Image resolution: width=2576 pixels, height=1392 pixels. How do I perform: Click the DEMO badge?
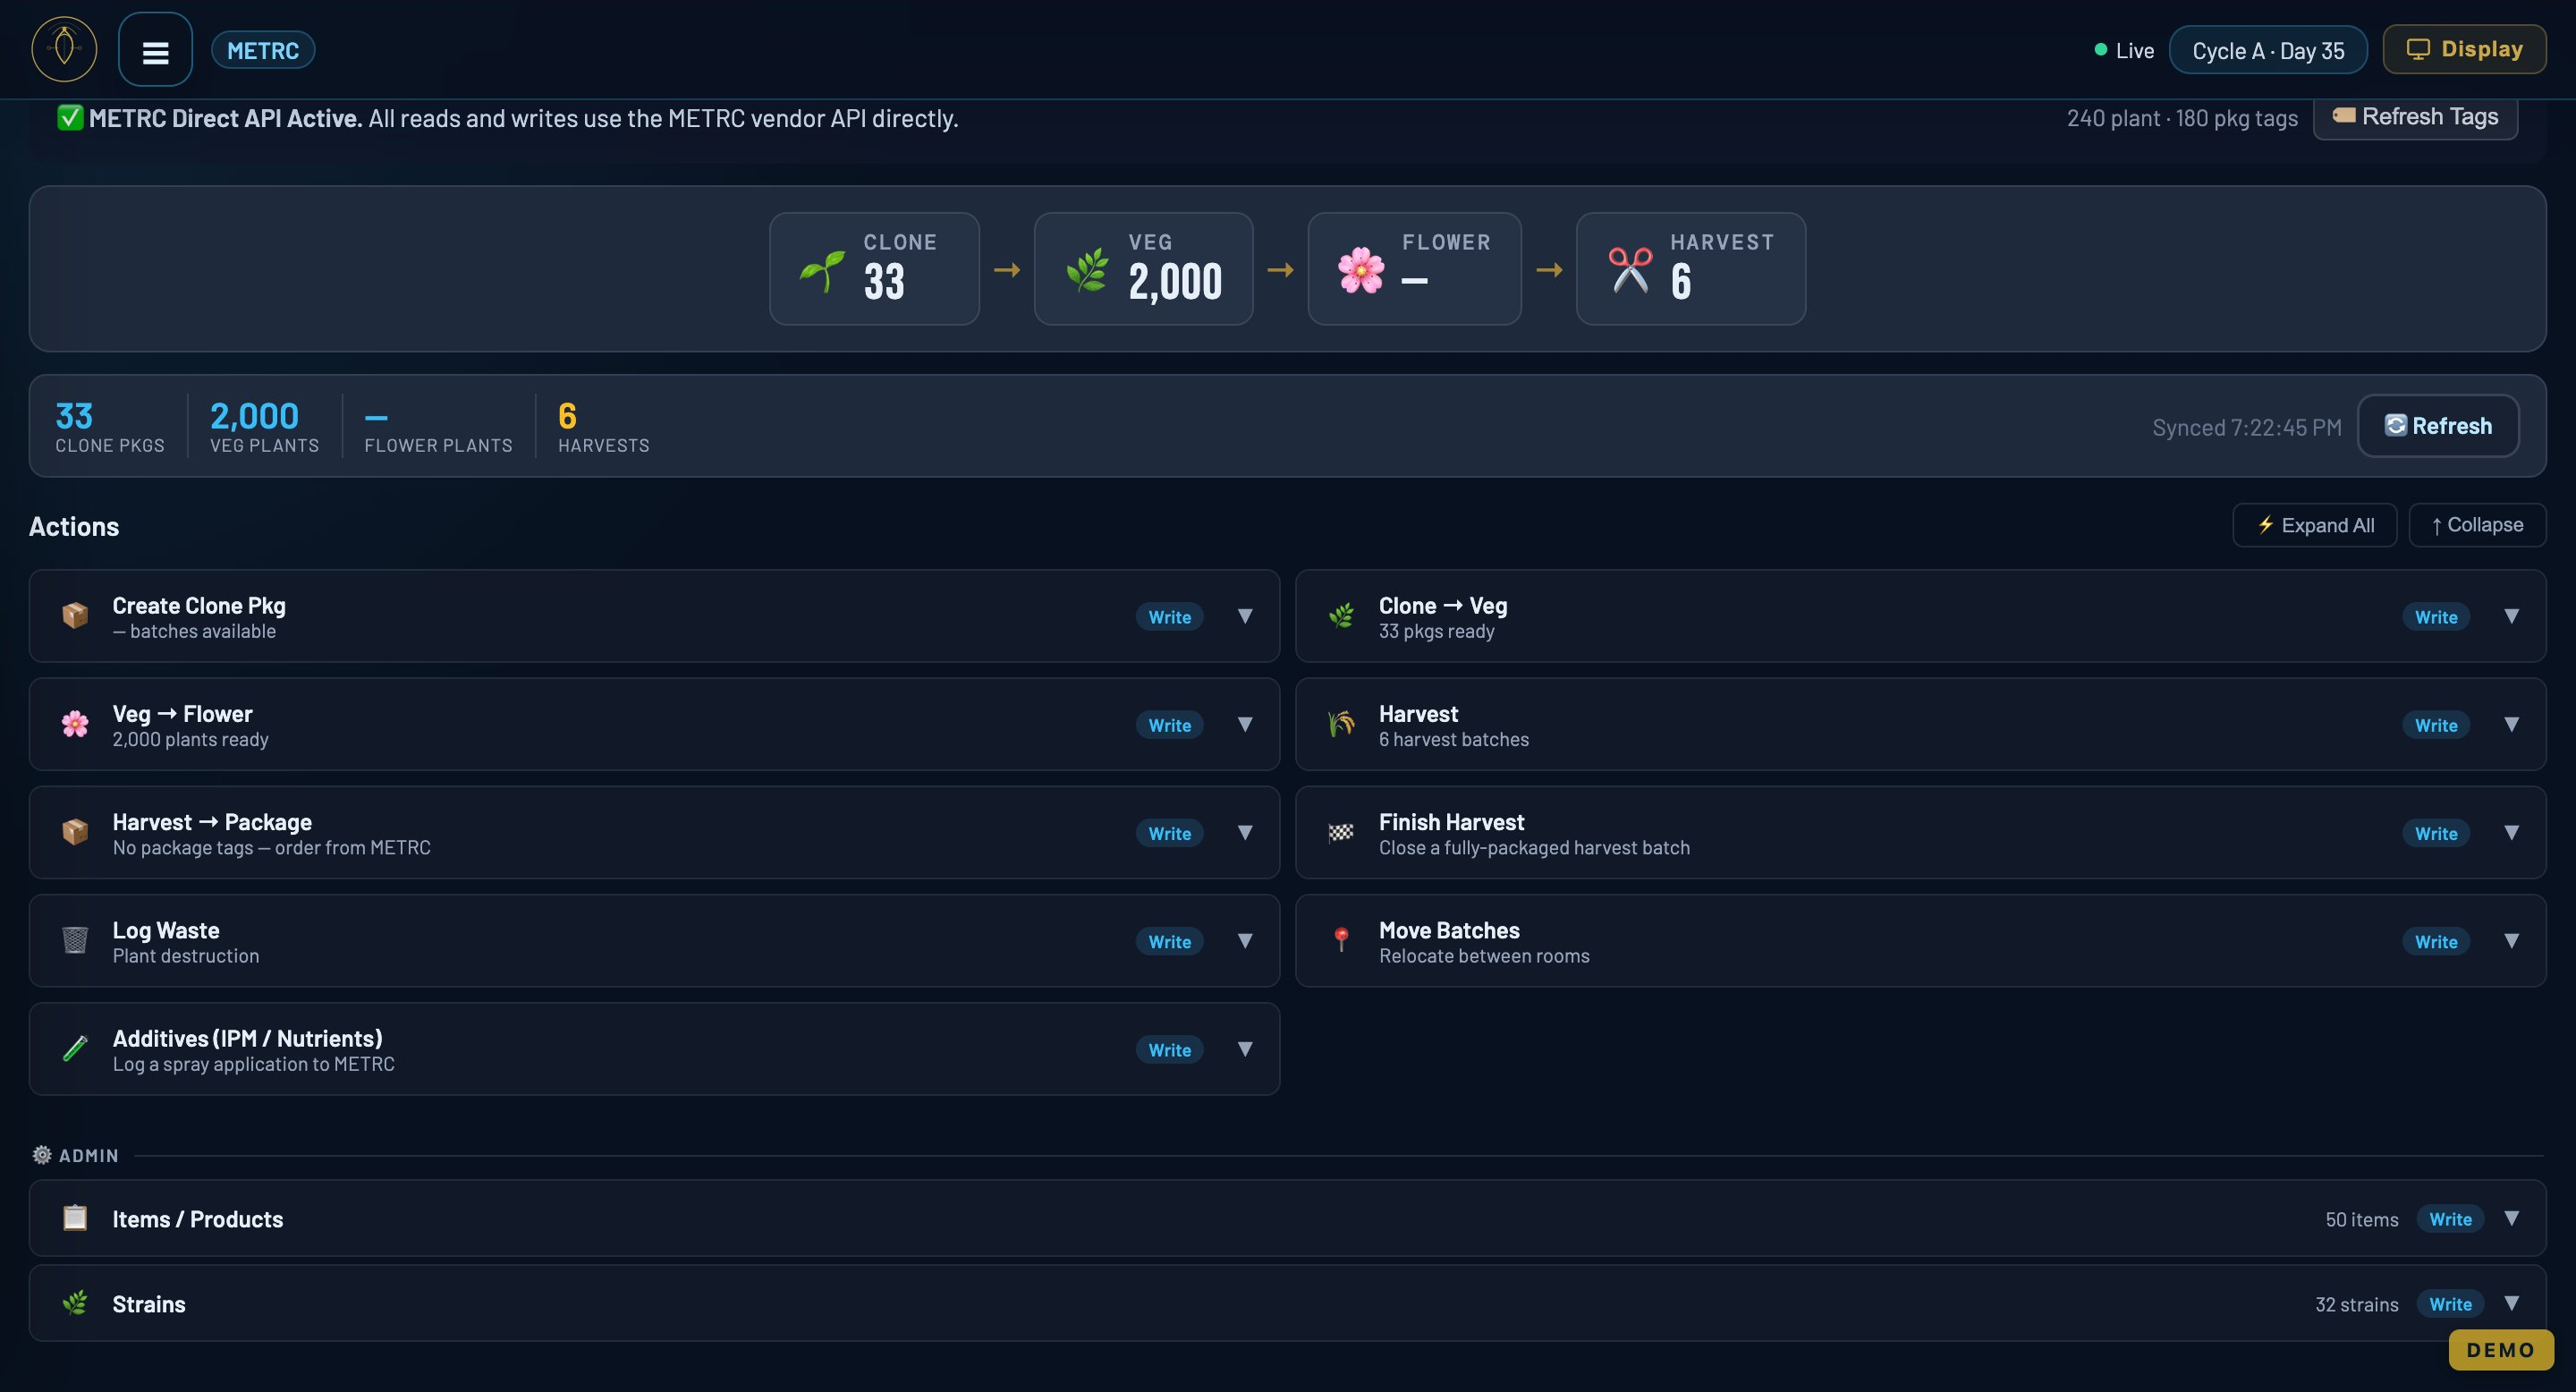click(x=2501, y=1350)
